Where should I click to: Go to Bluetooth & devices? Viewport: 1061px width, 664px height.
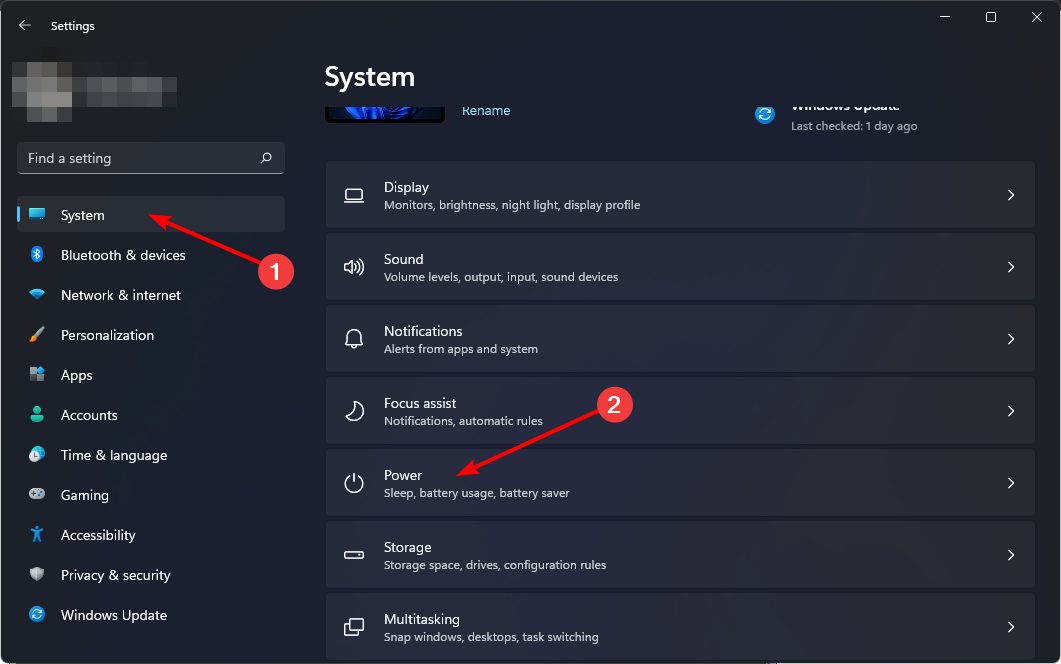pyautogui.click(x=151, y=254)
